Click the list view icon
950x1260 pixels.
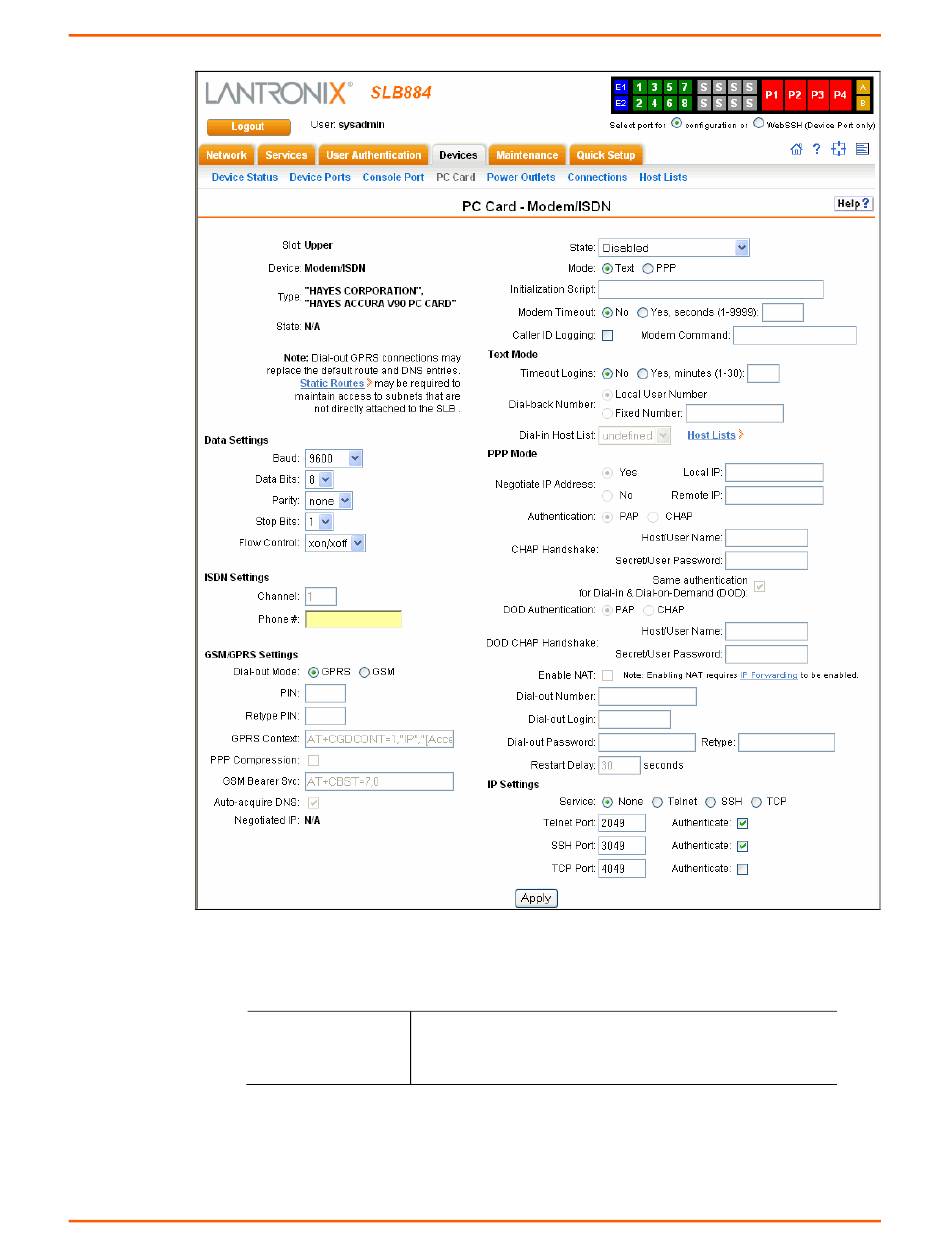[x=862, y=149]
